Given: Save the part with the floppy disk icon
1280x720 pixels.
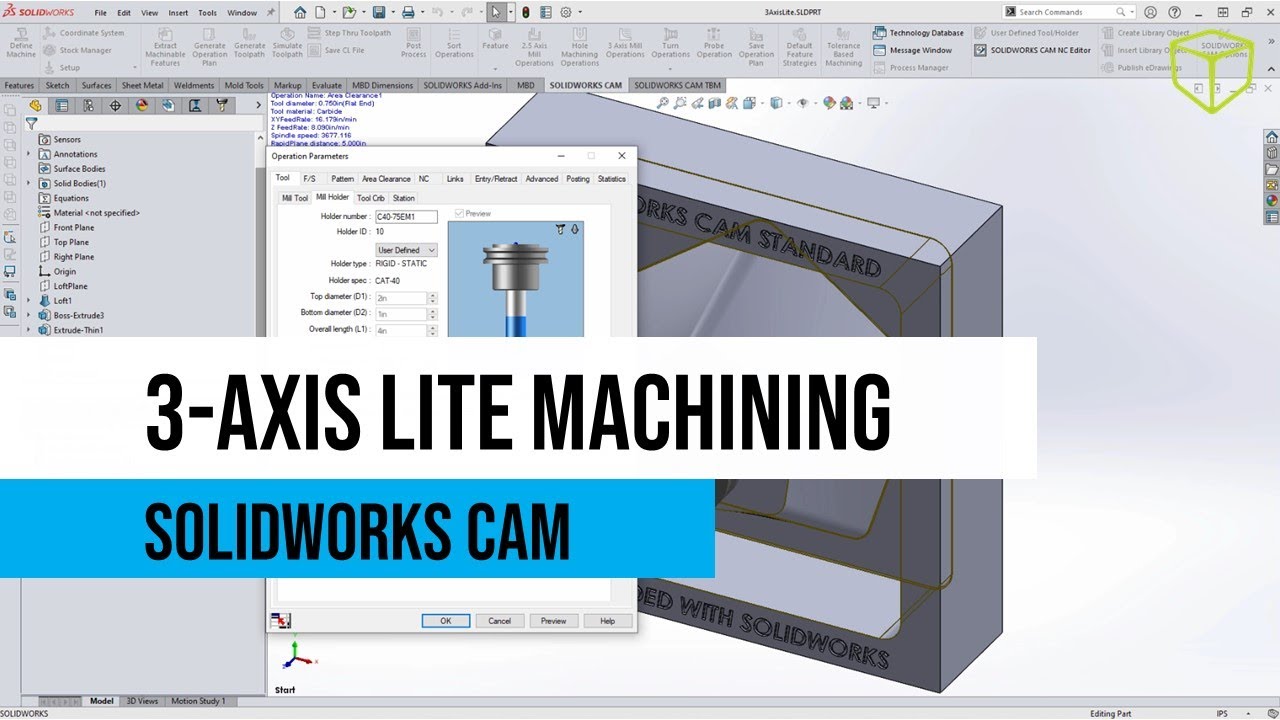Looking at the screenshot, I should click(379, 13).
